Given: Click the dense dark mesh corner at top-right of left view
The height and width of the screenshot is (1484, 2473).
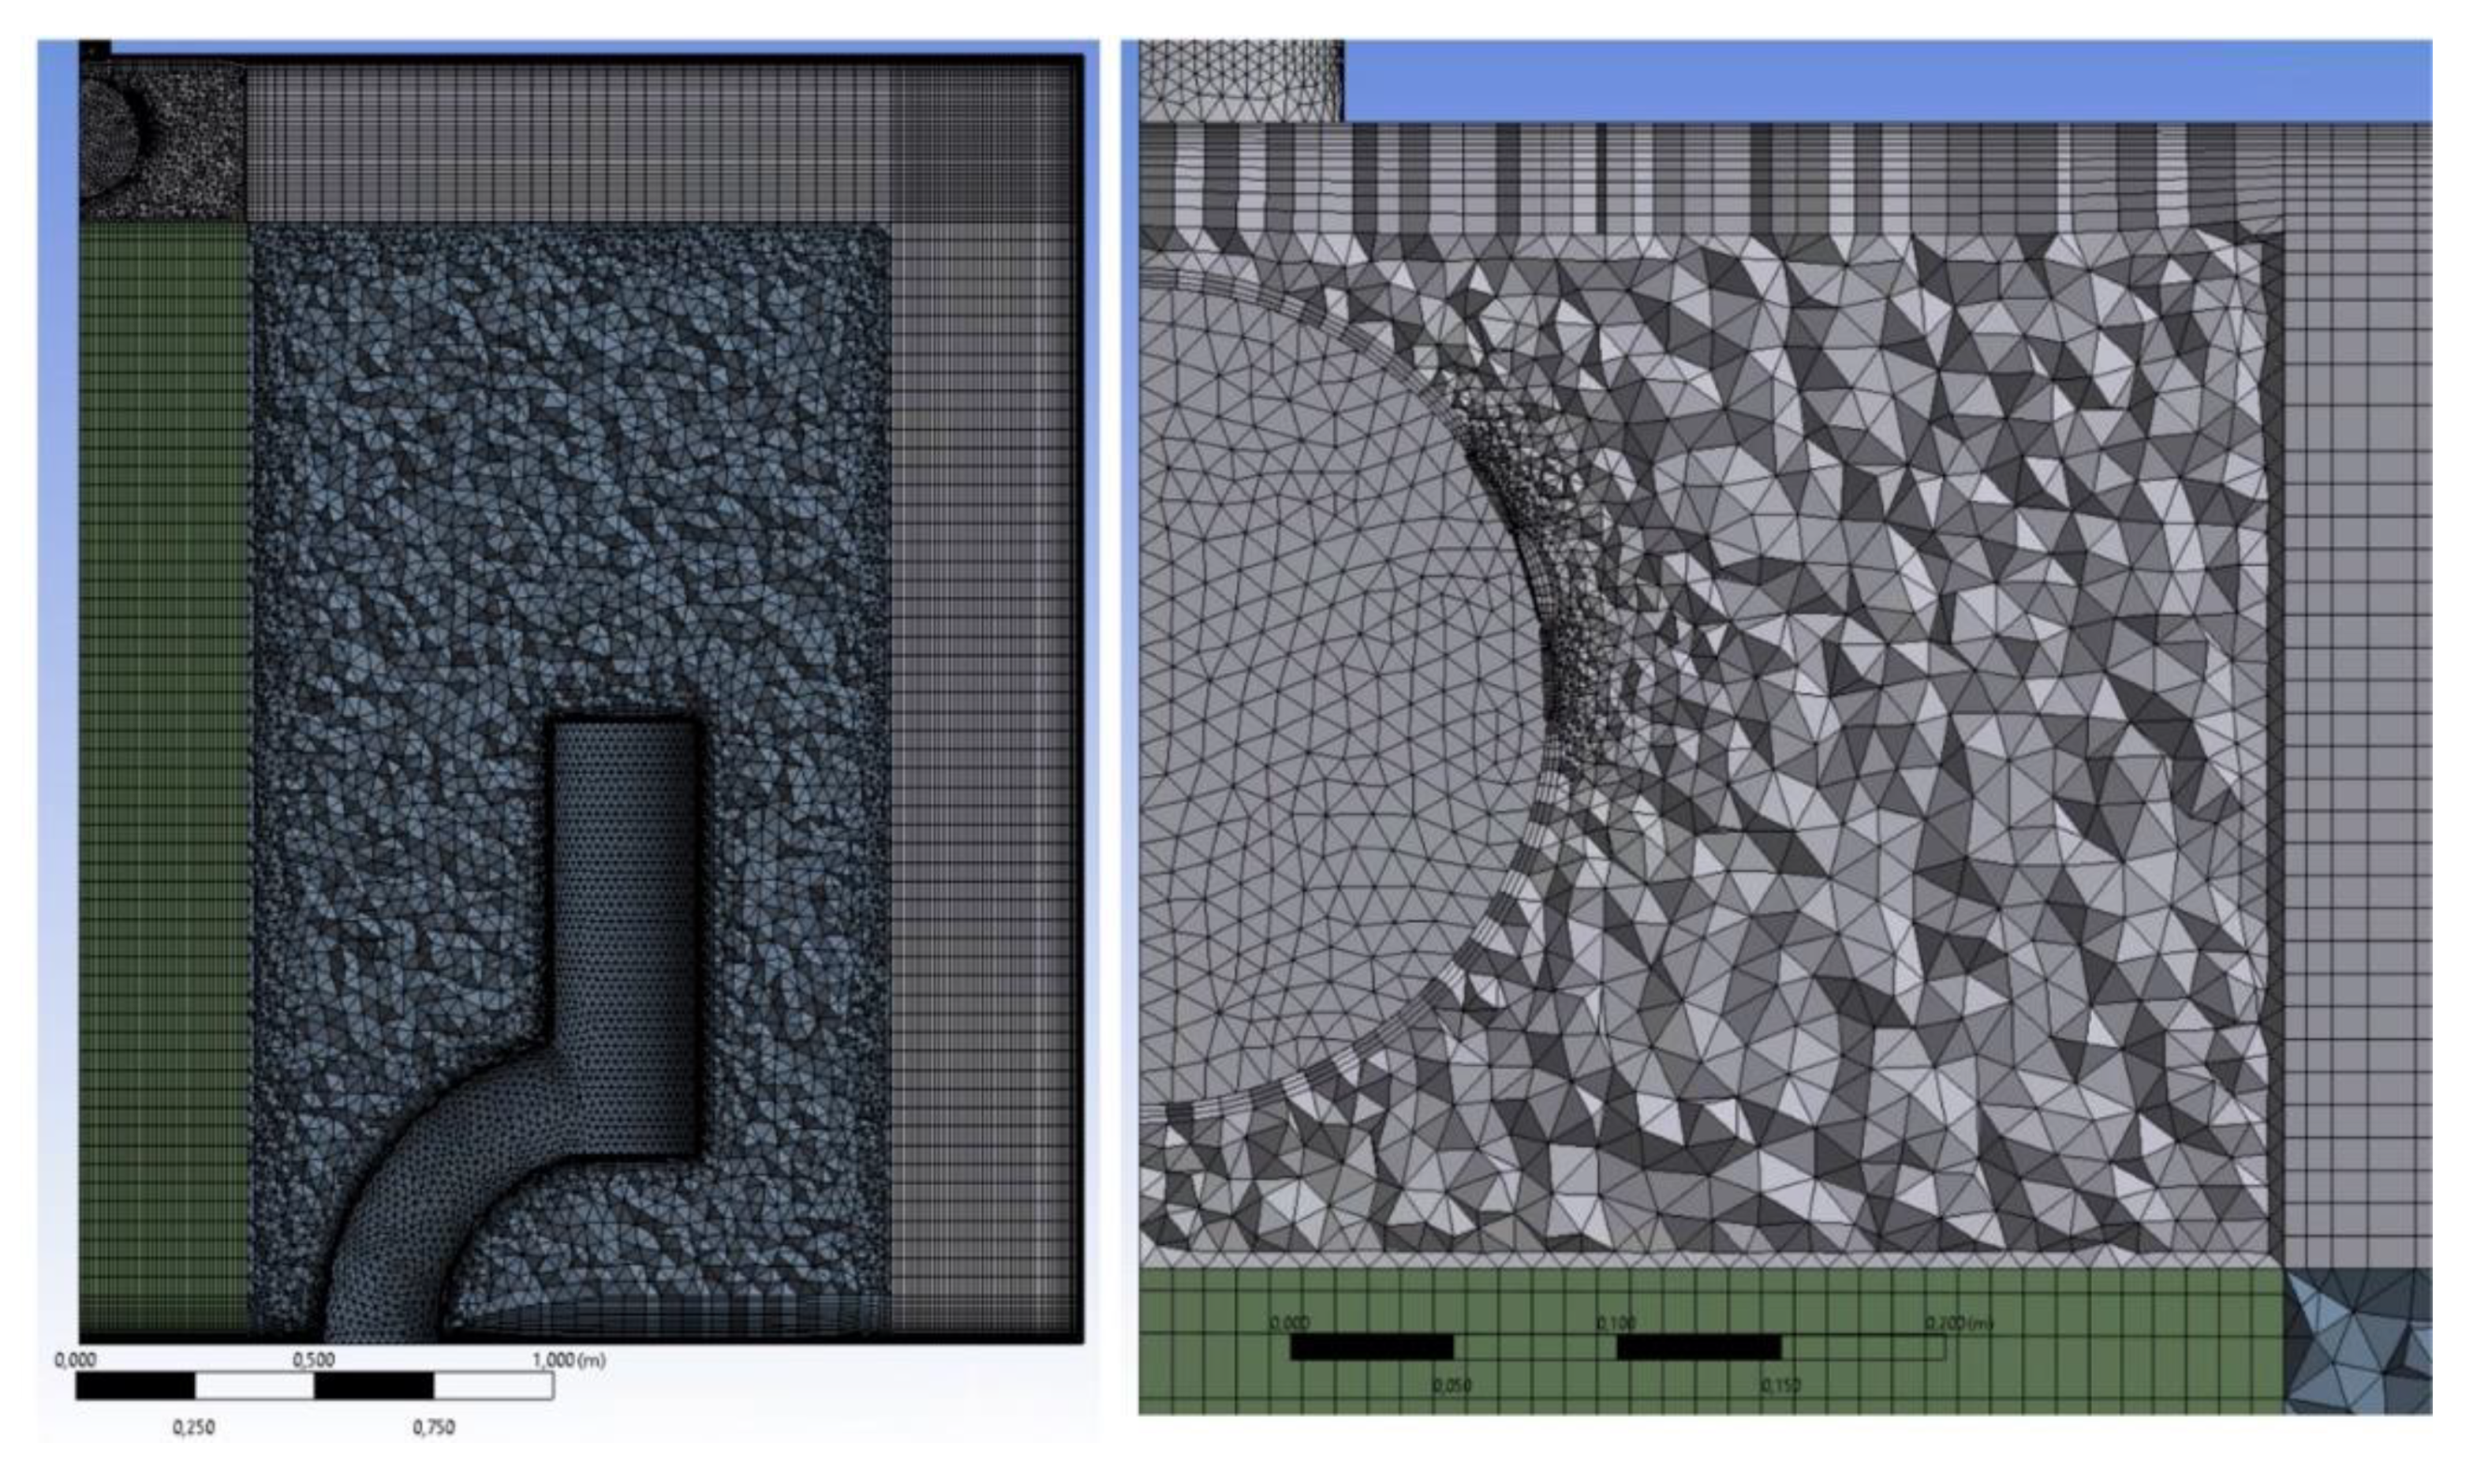Looking at the screenshot, I should (x=980, y=143).
